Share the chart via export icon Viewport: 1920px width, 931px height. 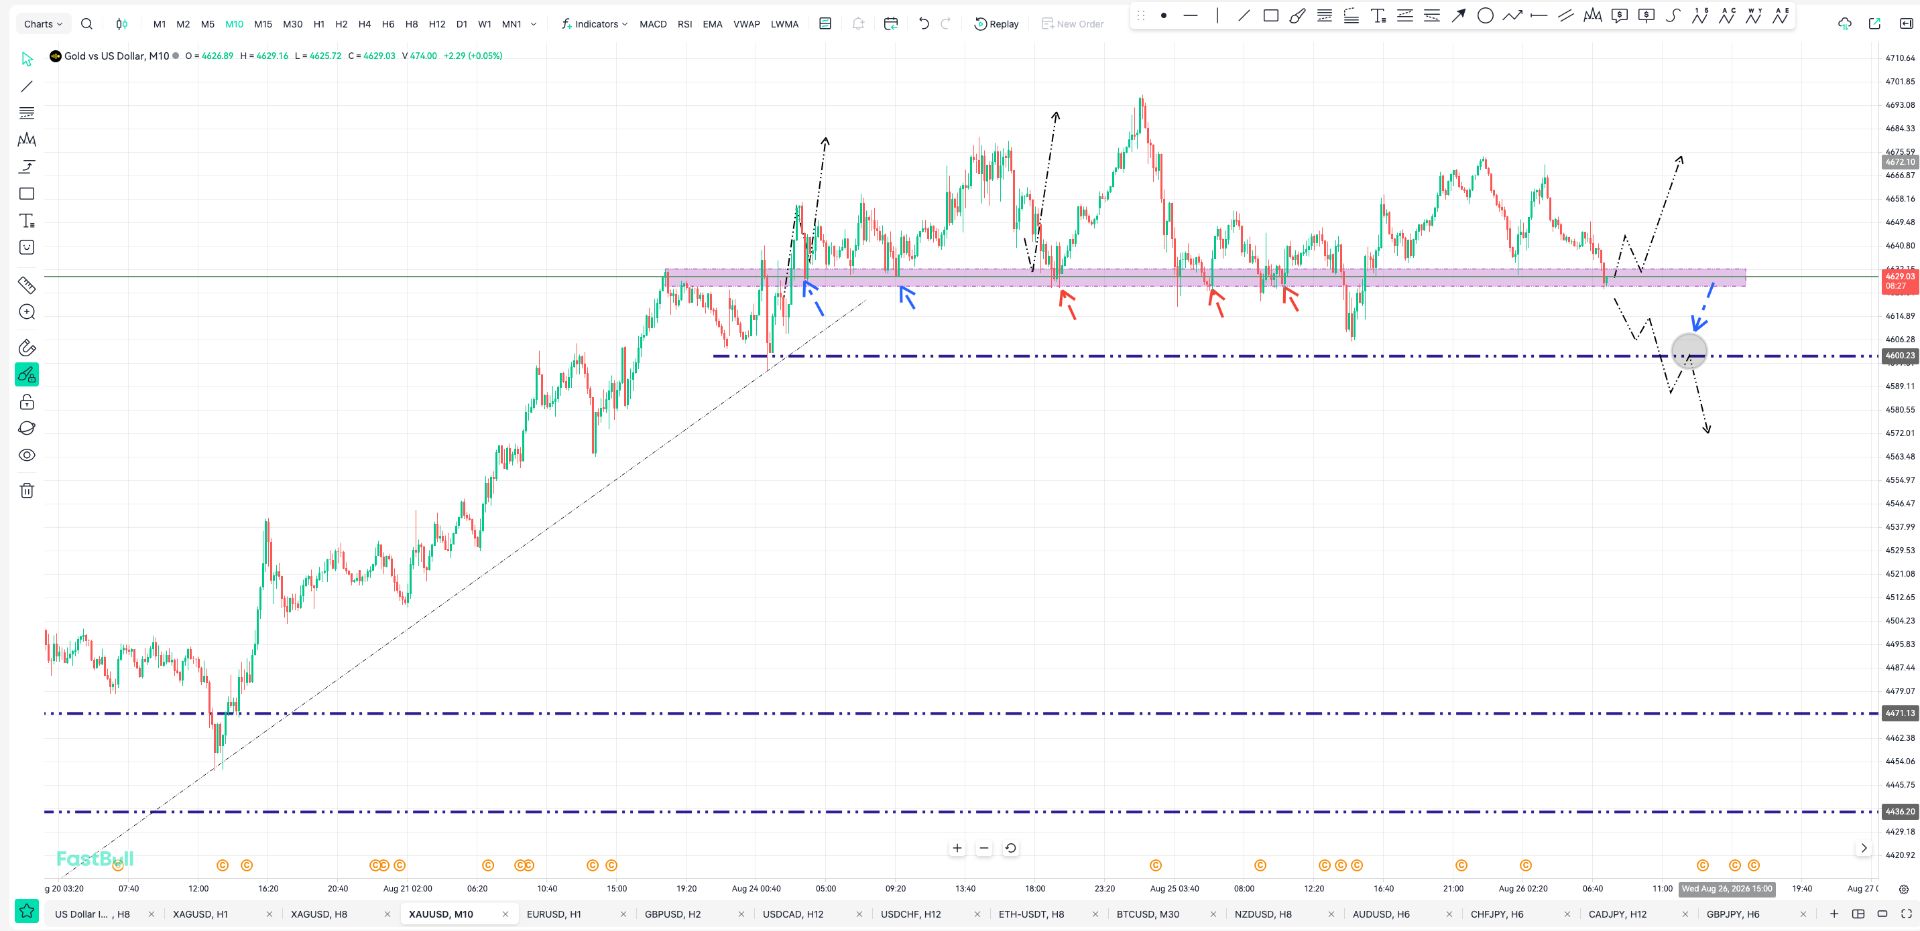(1875, 24)
